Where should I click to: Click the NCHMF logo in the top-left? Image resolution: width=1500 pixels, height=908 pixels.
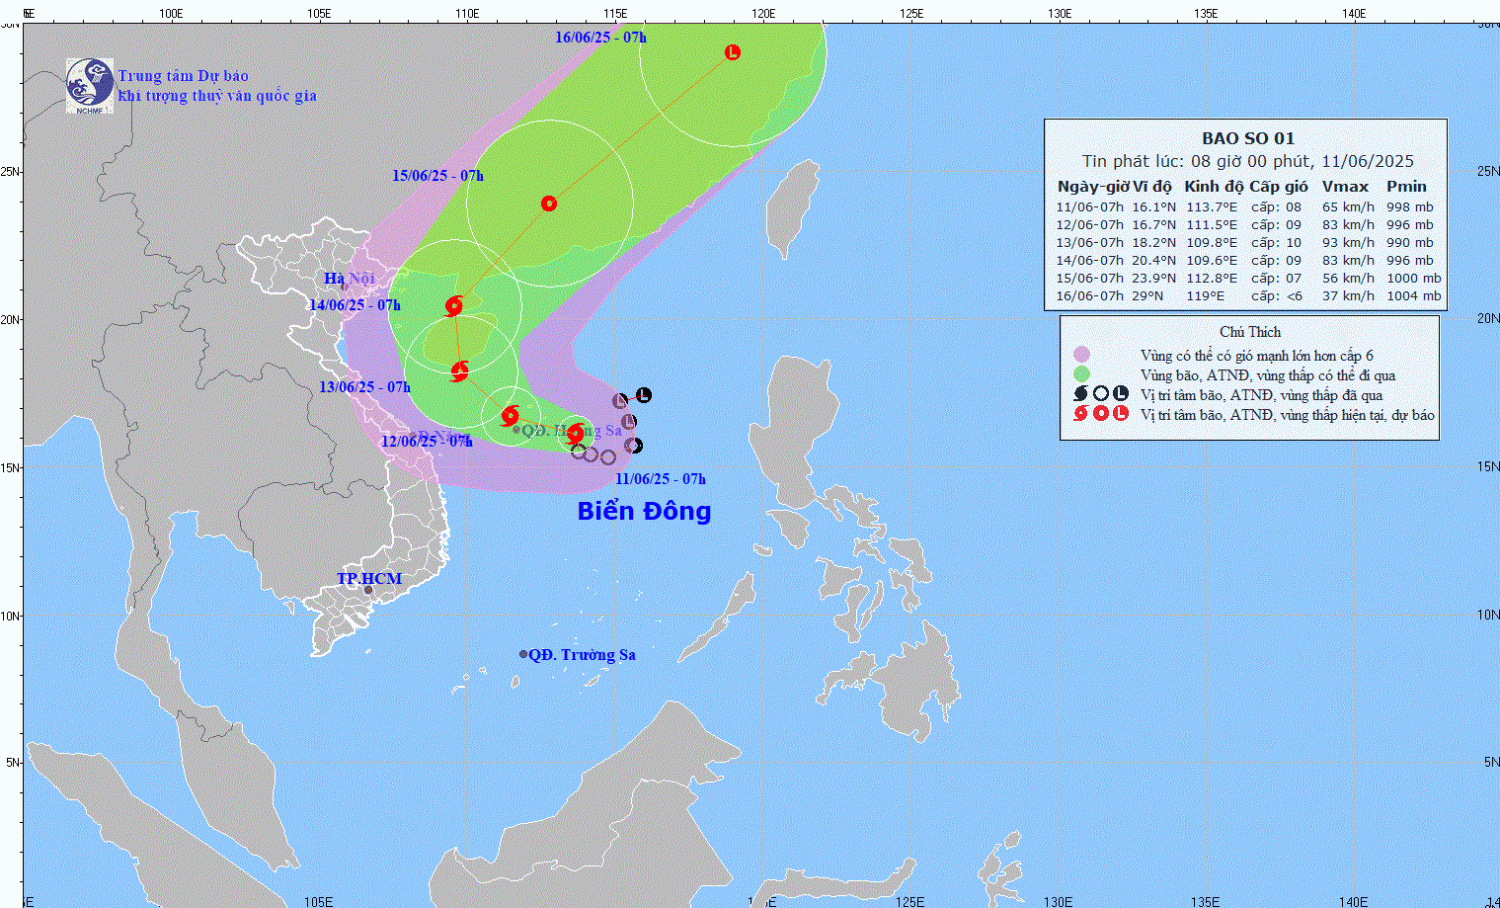(89, 85)
